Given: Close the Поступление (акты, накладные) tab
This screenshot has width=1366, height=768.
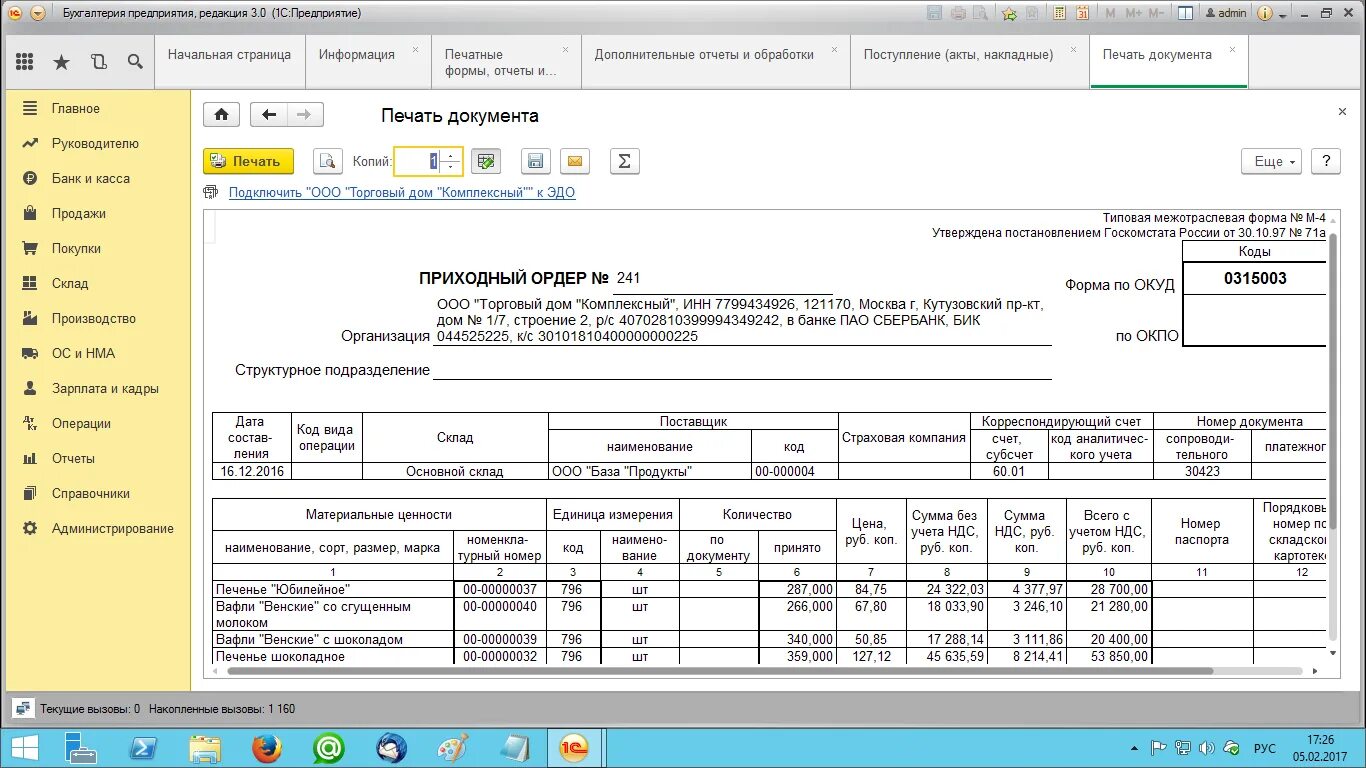Looking at the screenshot, I should point(1074,49).
